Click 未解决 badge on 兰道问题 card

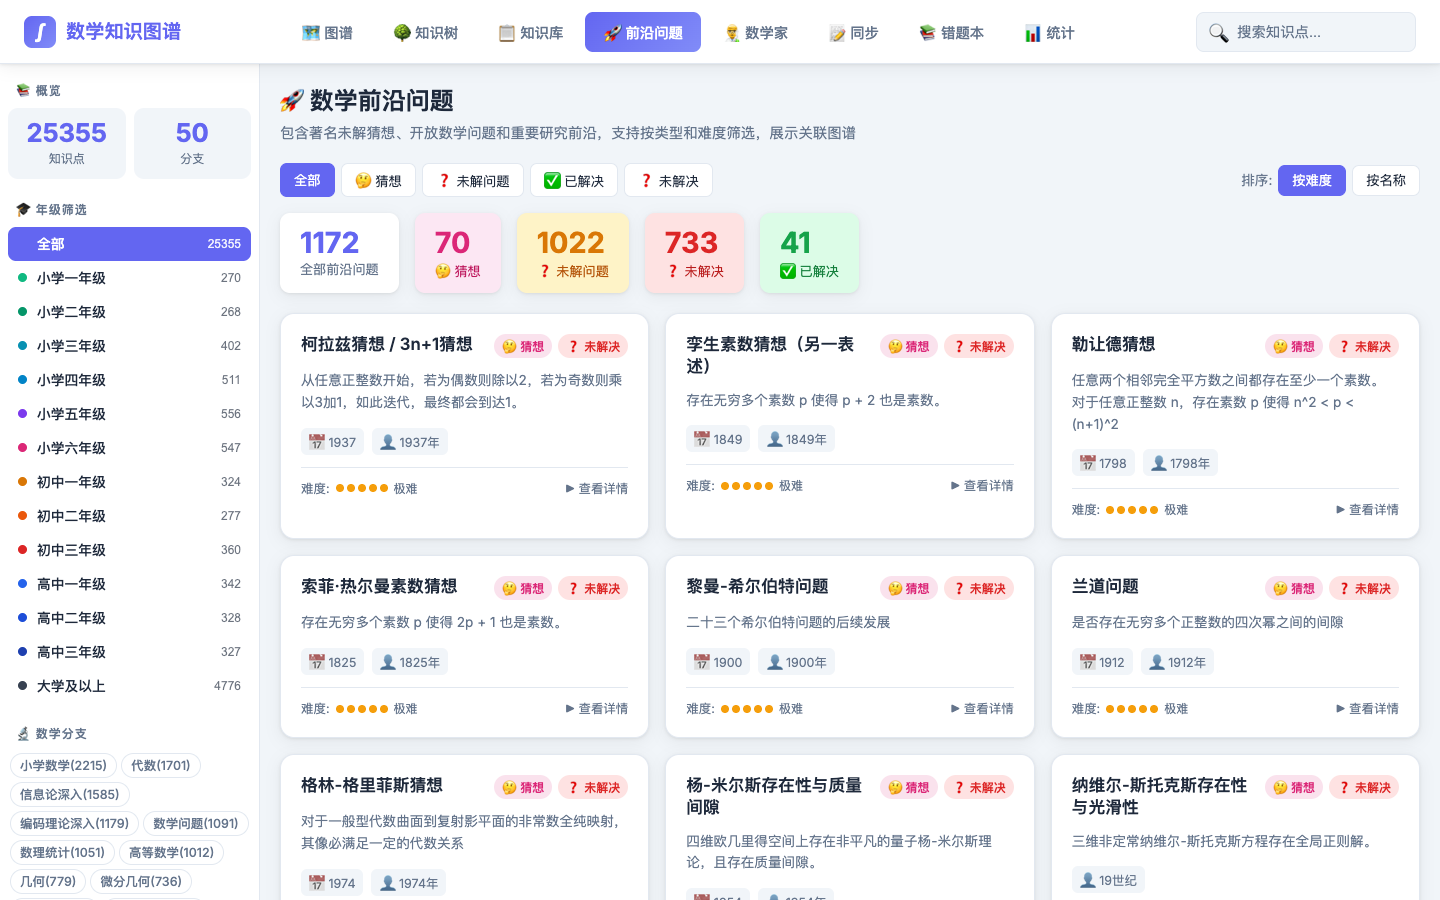coord(1364,588)
